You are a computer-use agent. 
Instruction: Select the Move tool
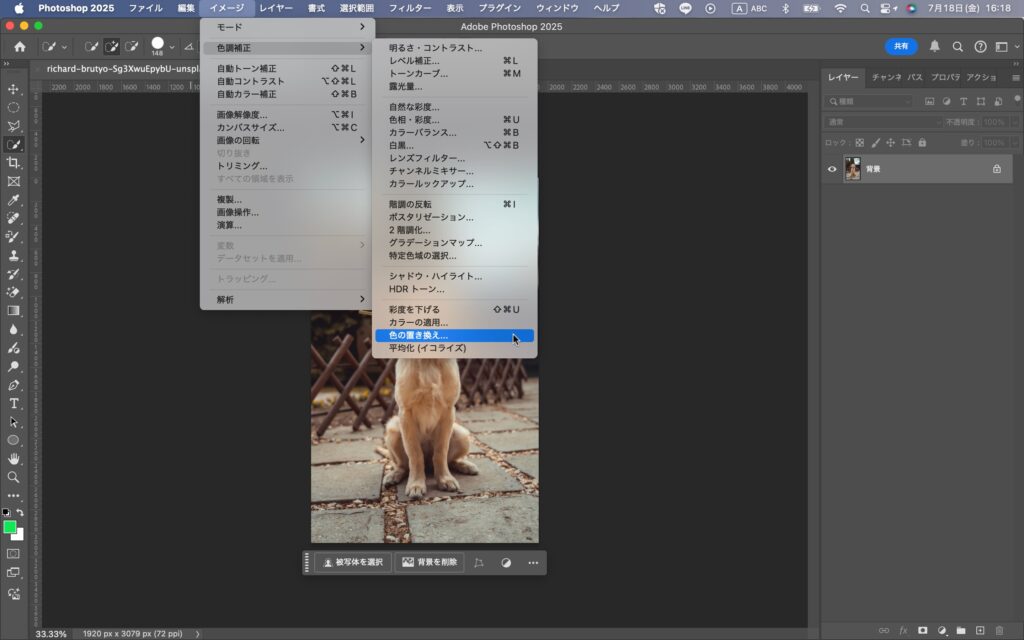click(x=13, y=89)
